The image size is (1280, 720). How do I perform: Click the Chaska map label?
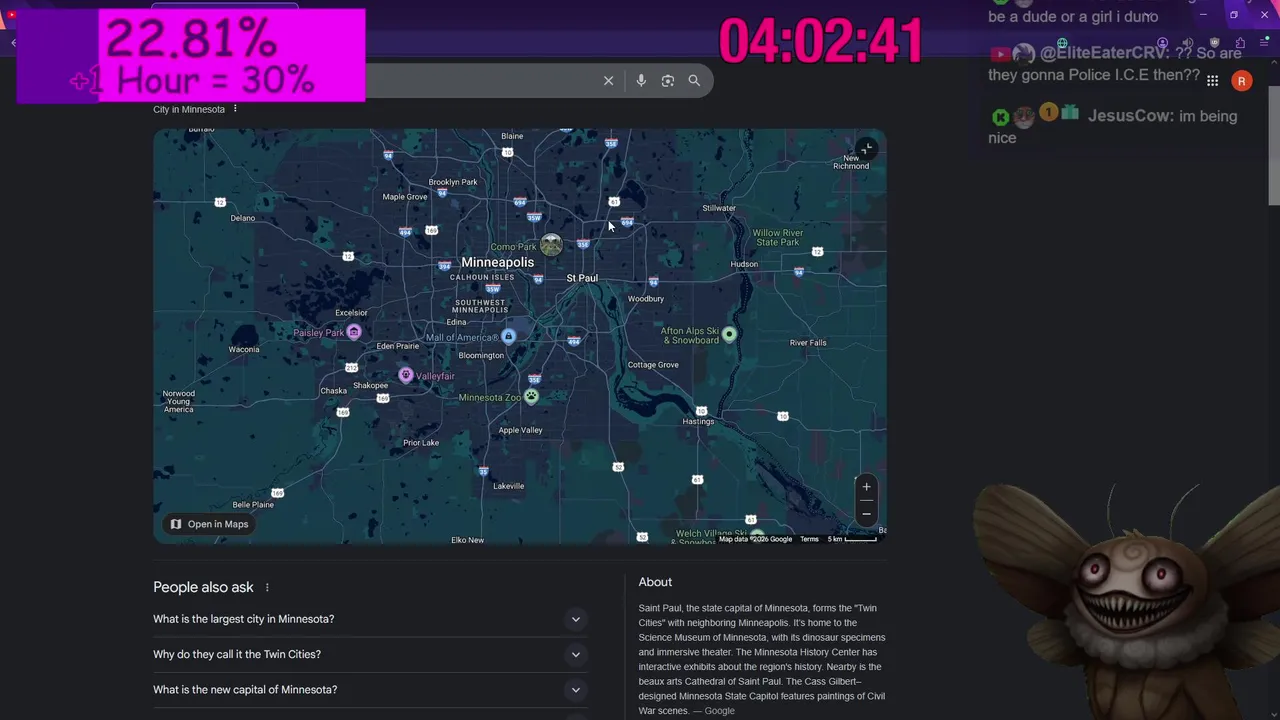point(333,391)
